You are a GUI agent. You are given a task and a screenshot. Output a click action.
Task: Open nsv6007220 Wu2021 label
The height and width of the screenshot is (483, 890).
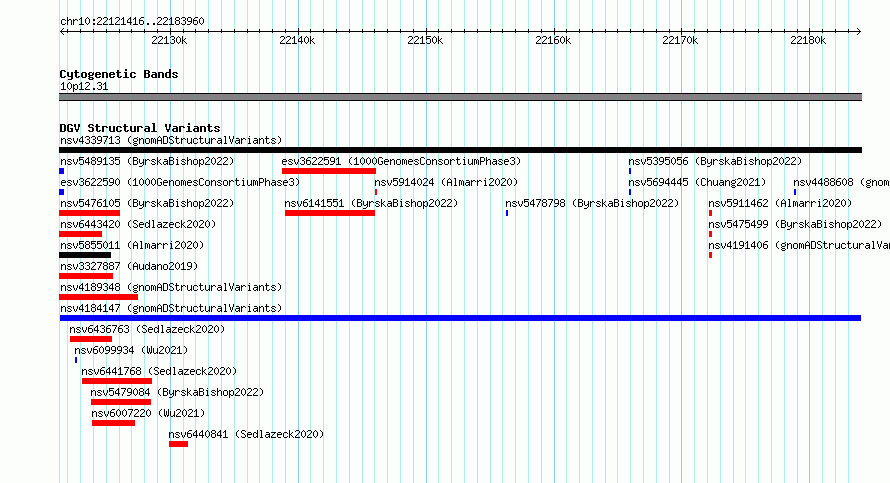148,413
